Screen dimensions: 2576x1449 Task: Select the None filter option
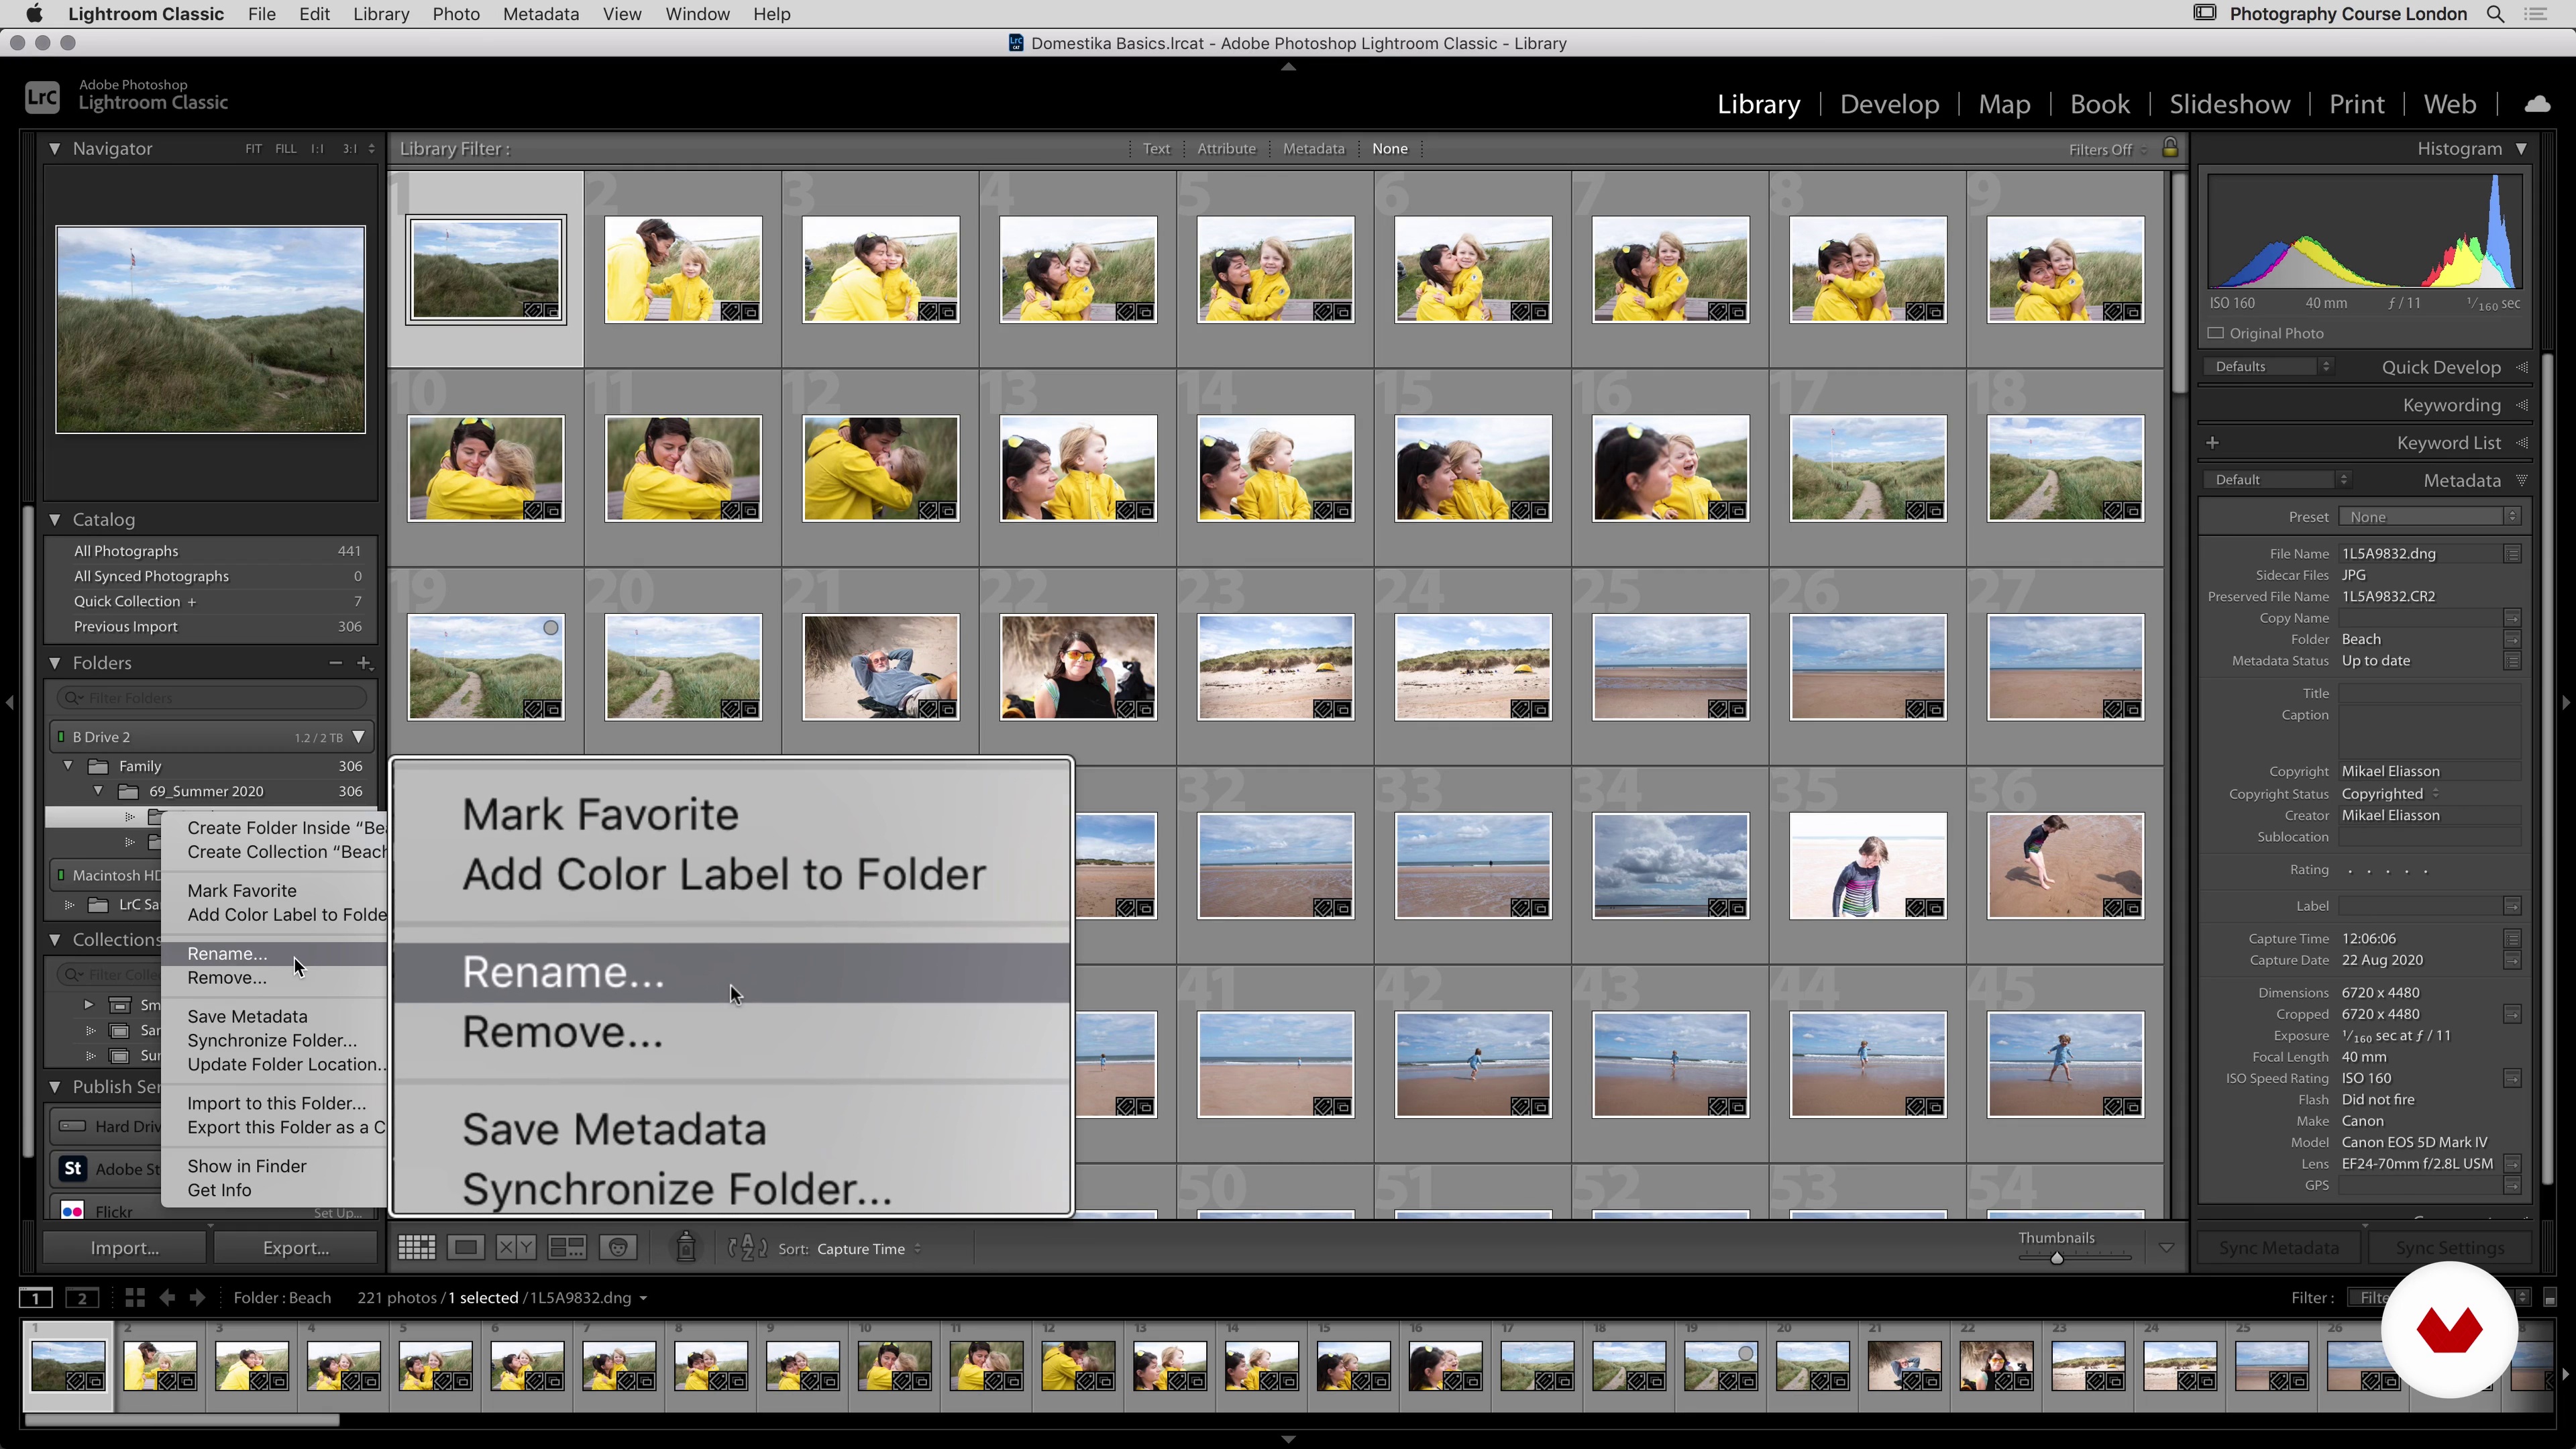tap(1389, 148)
